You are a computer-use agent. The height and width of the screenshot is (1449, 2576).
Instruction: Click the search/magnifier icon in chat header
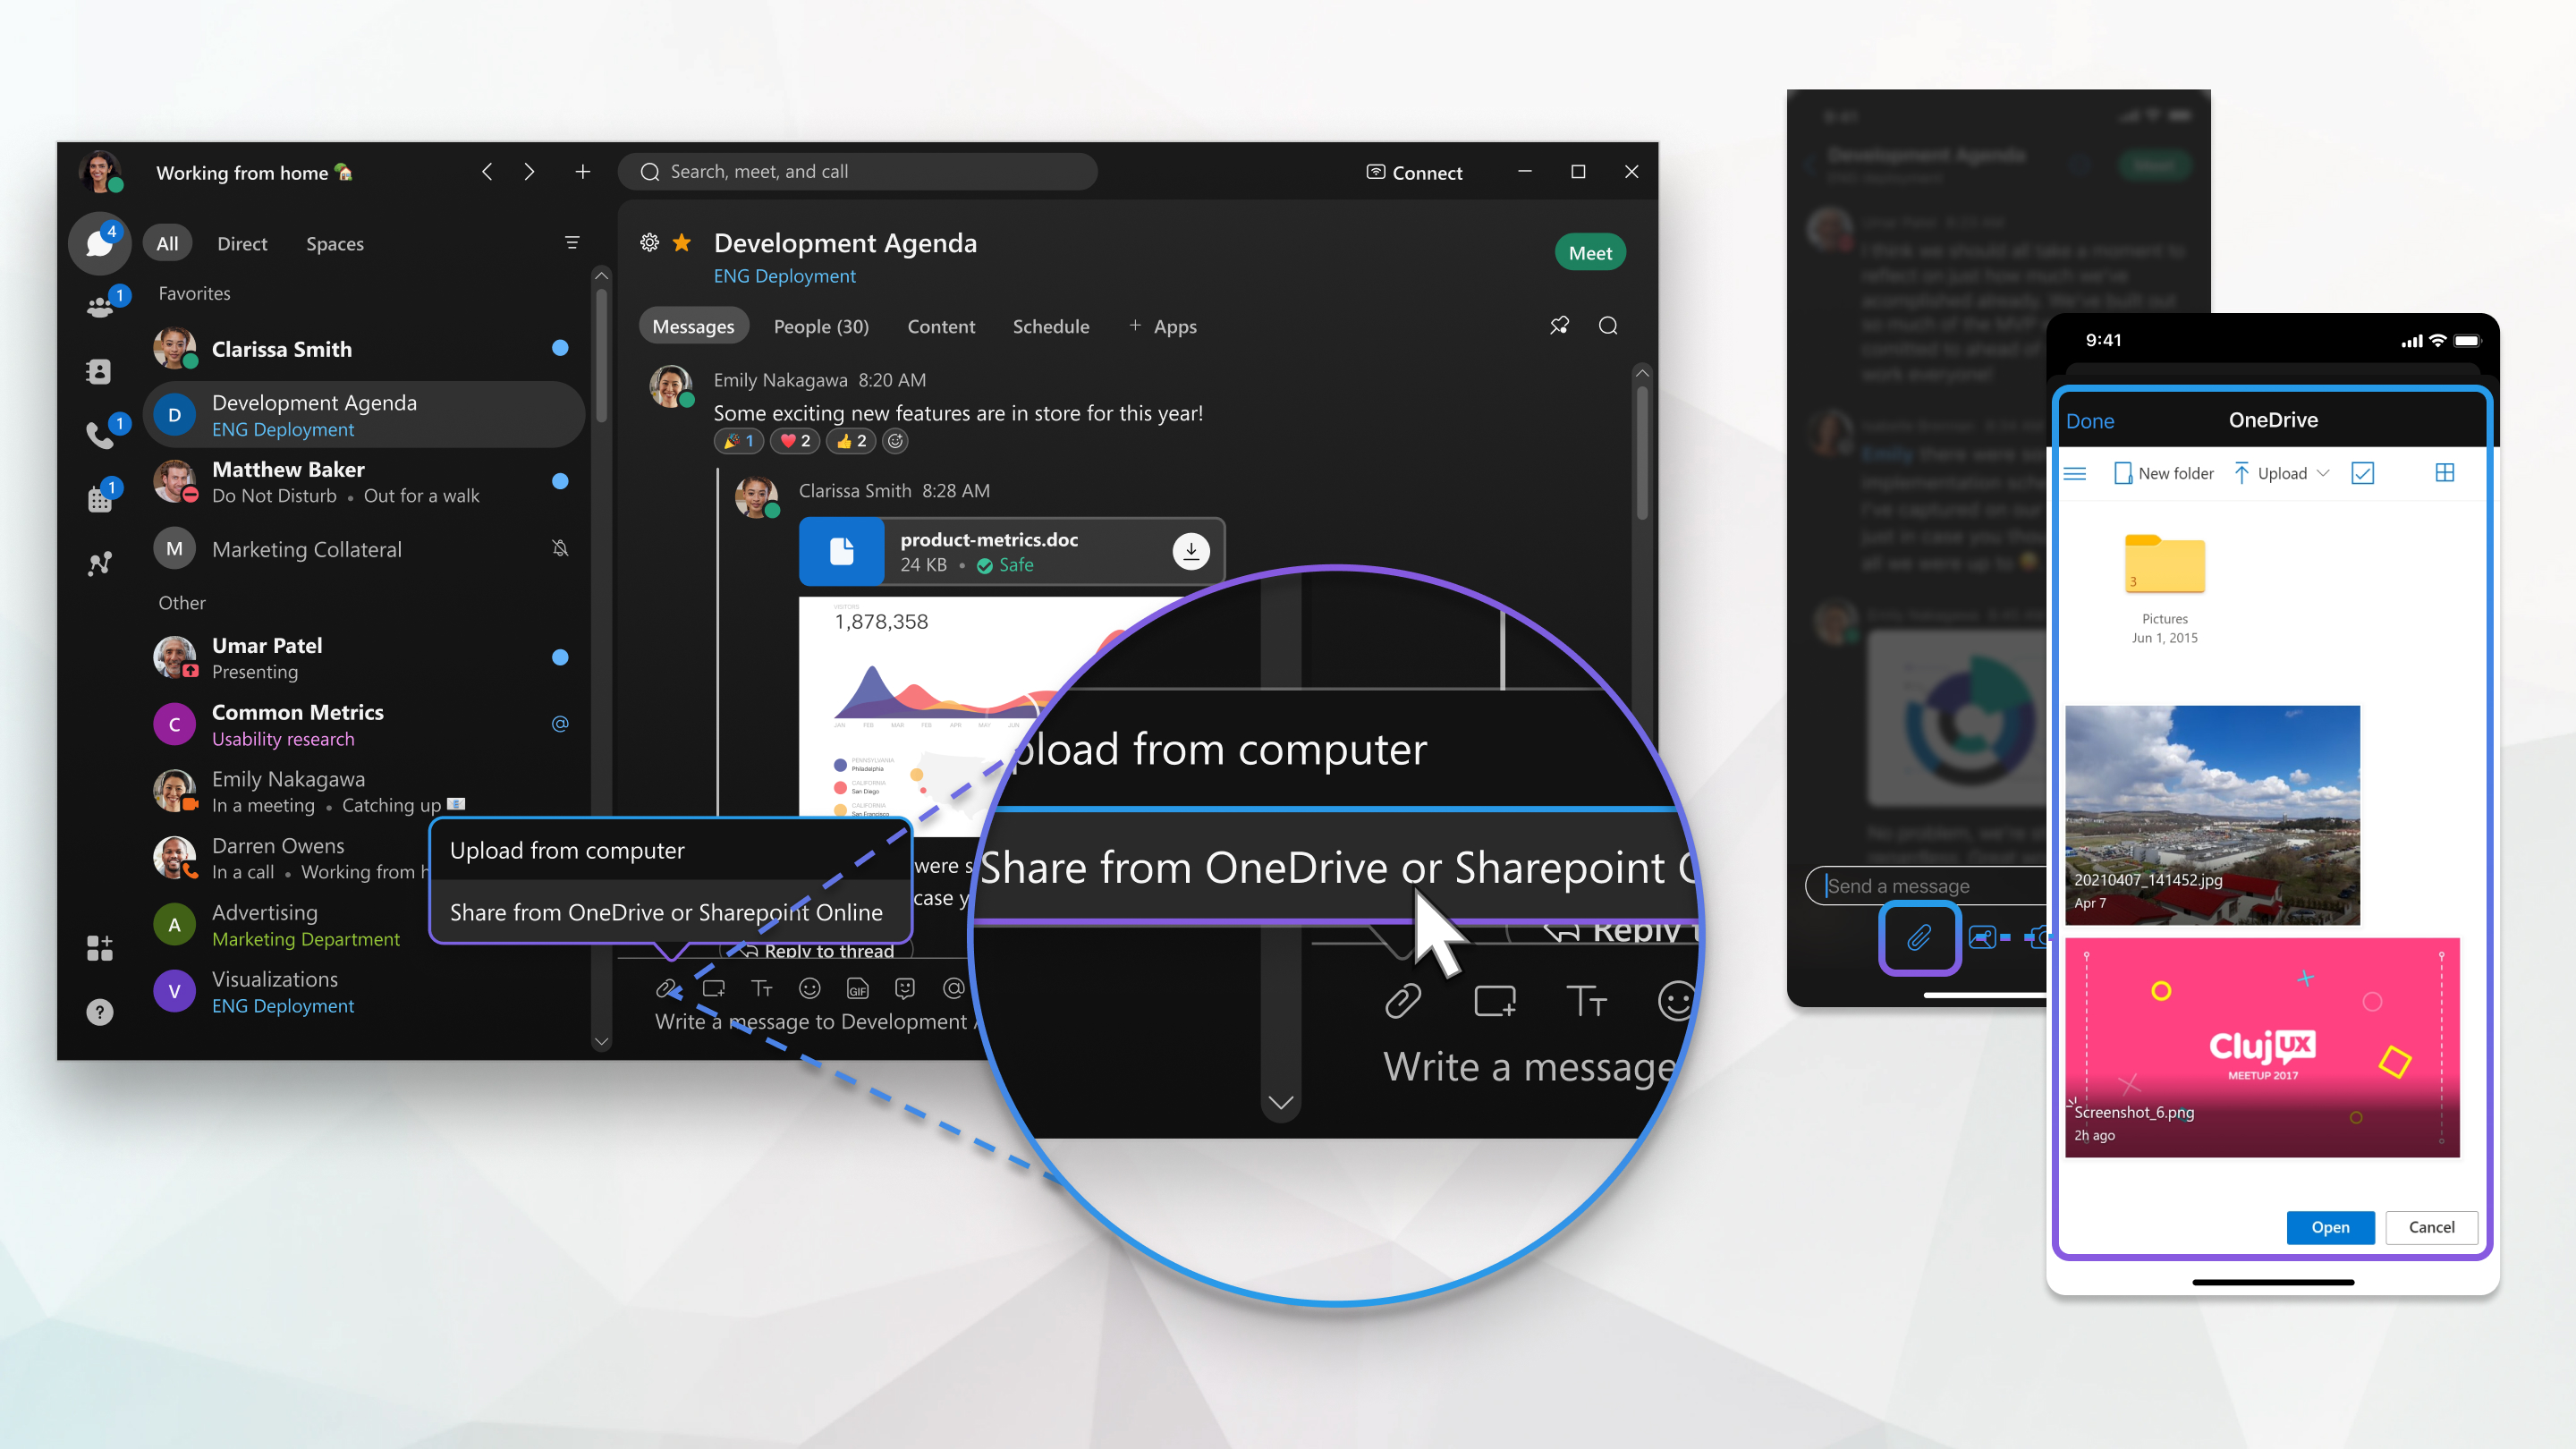(x=1610, y=327)
